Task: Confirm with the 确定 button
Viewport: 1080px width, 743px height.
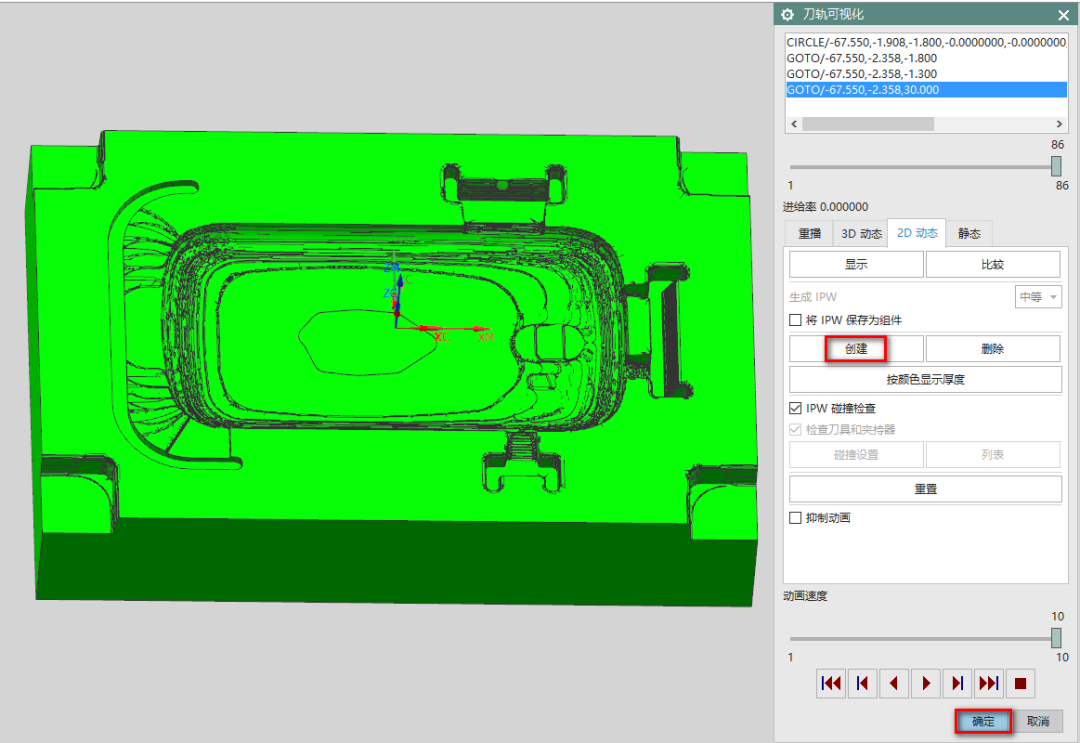Action: [983, 721]
